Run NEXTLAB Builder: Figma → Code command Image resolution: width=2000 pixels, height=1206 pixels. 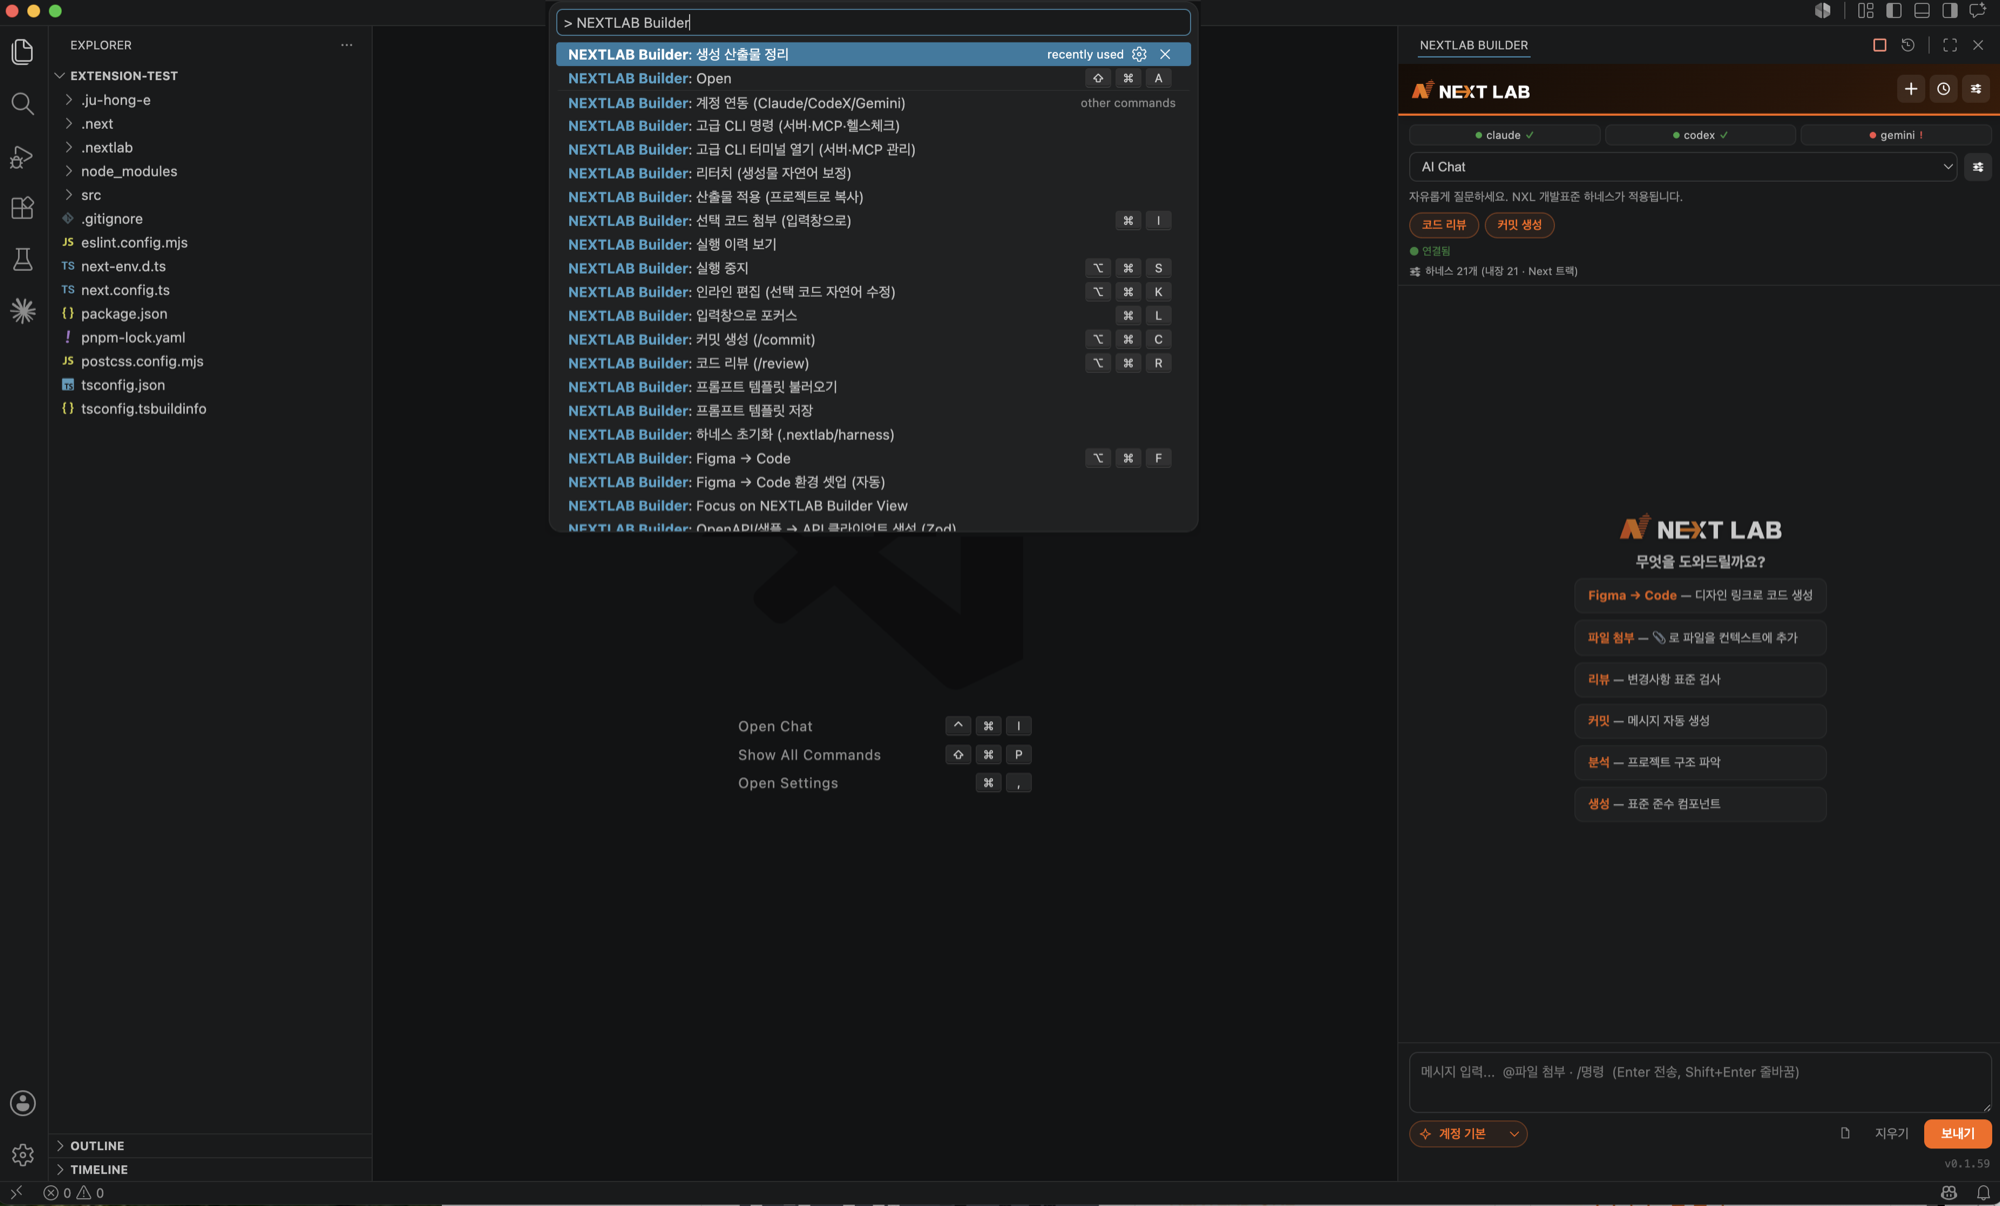pos(873,458)
